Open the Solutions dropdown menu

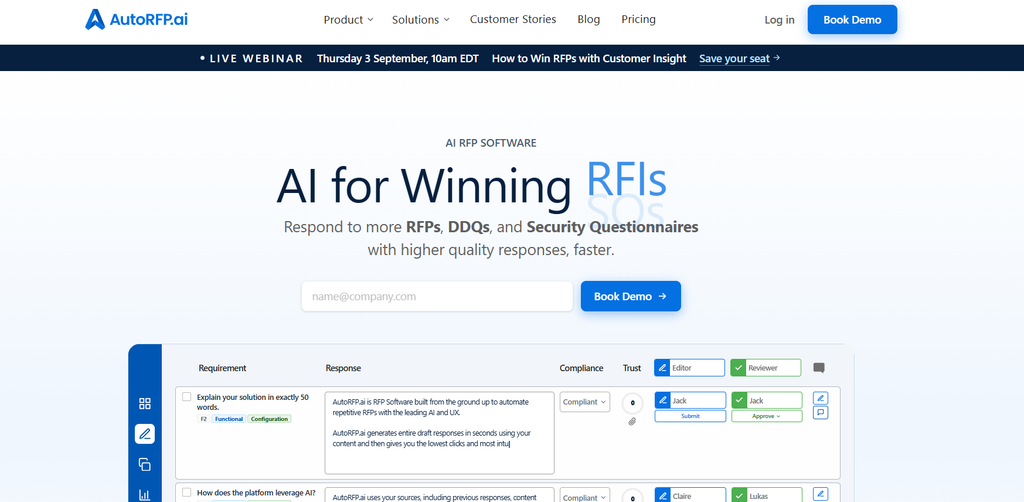coord(421,20)
